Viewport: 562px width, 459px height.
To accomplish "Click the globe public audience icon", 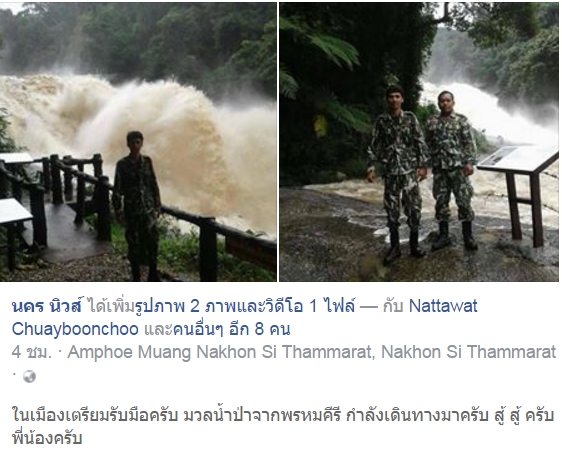I will pos(29,376).
